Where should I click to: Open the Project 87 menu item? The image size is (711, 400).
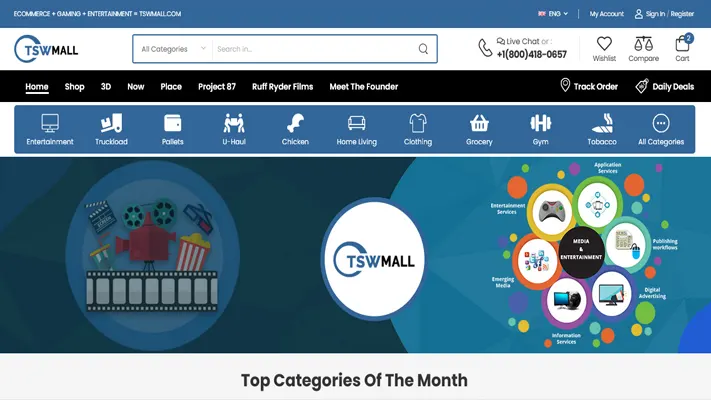217,86
